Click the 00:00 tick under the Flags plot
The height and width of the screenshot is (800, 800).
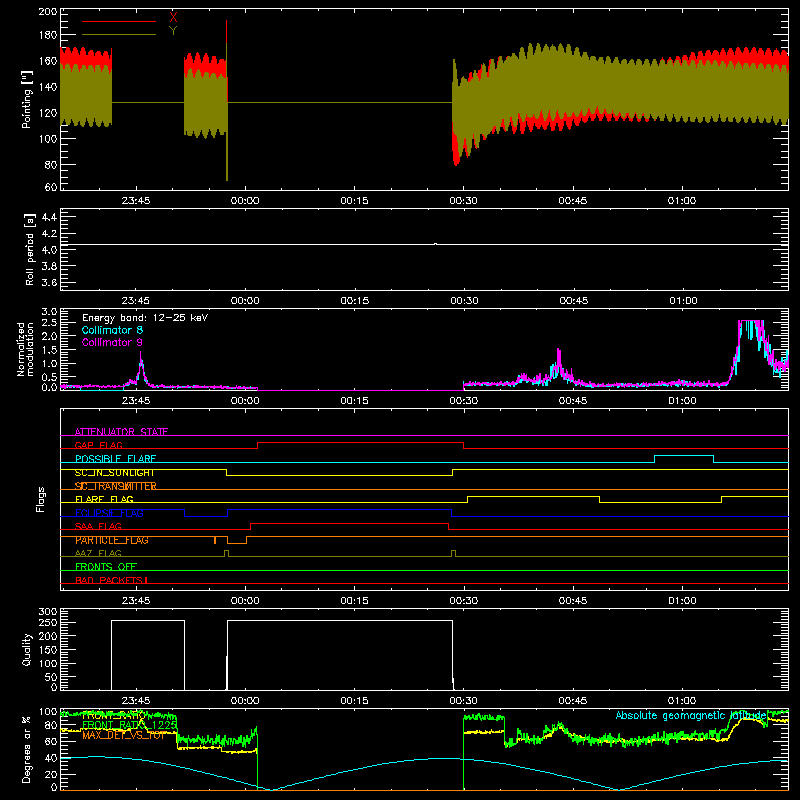(x=245, y=601)
